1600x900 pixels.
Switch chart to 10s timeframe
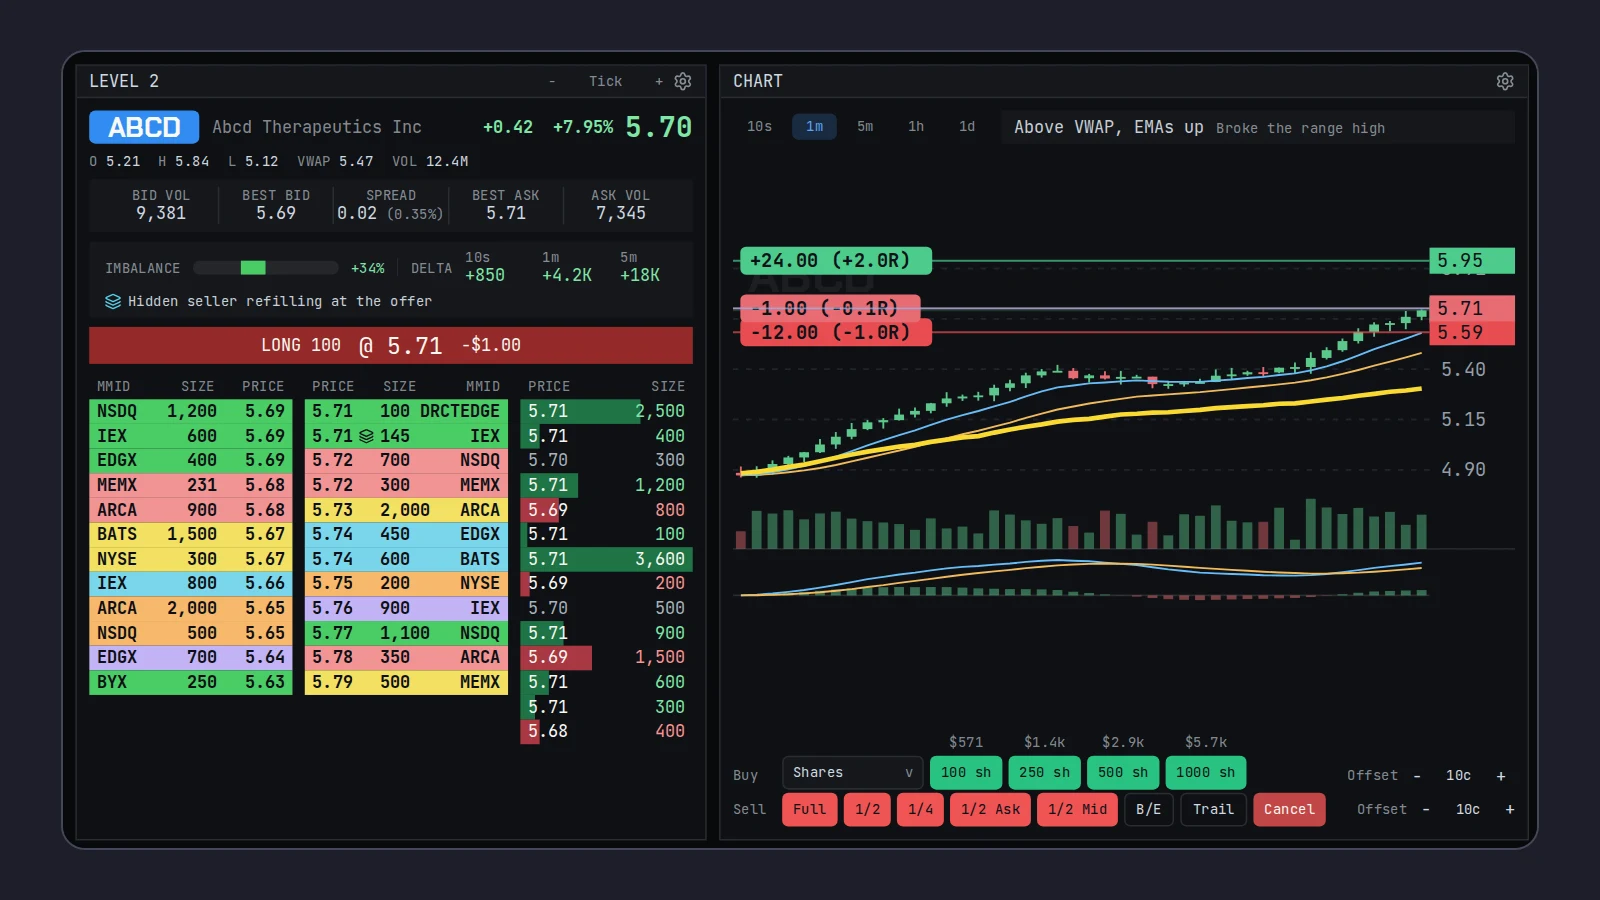(759, 126)
